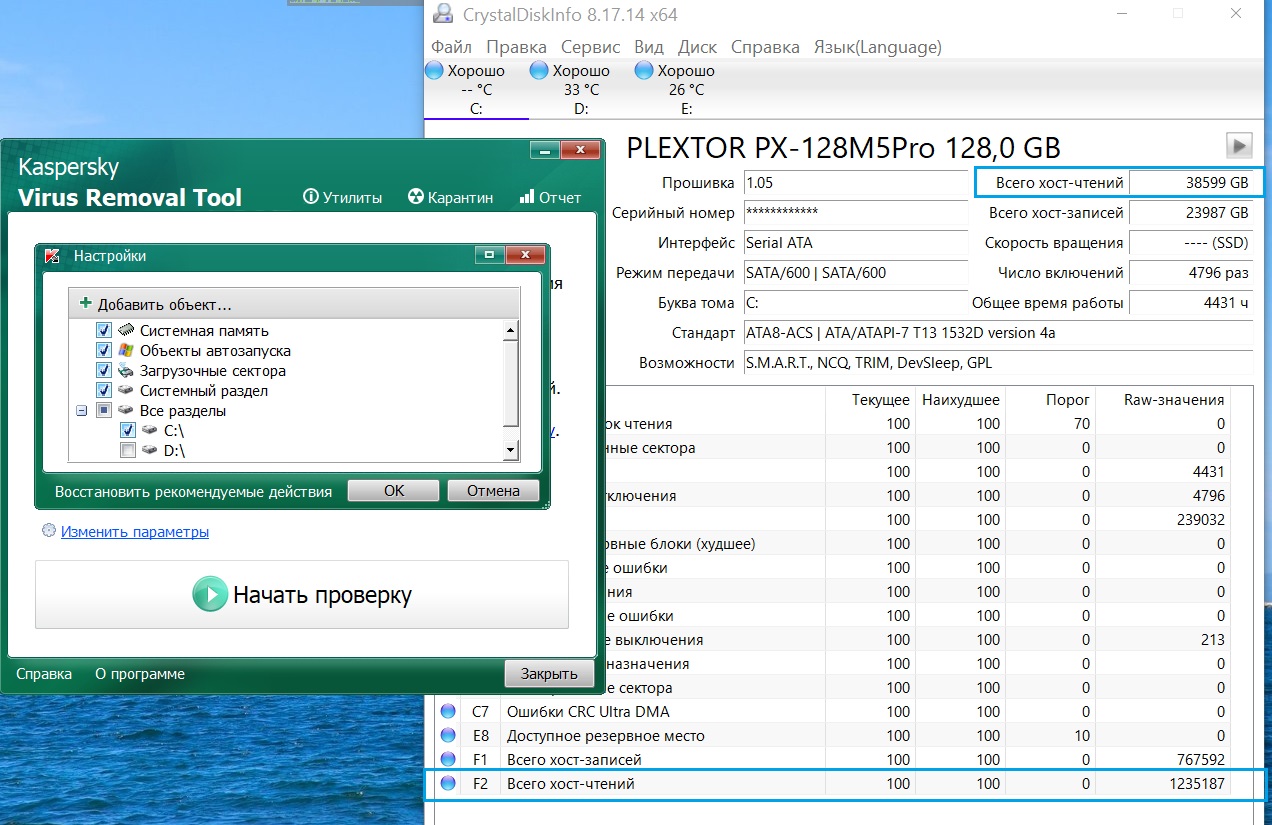Click Отмена in the Настройки dialog
The image size is (1272, 825).
493,491
